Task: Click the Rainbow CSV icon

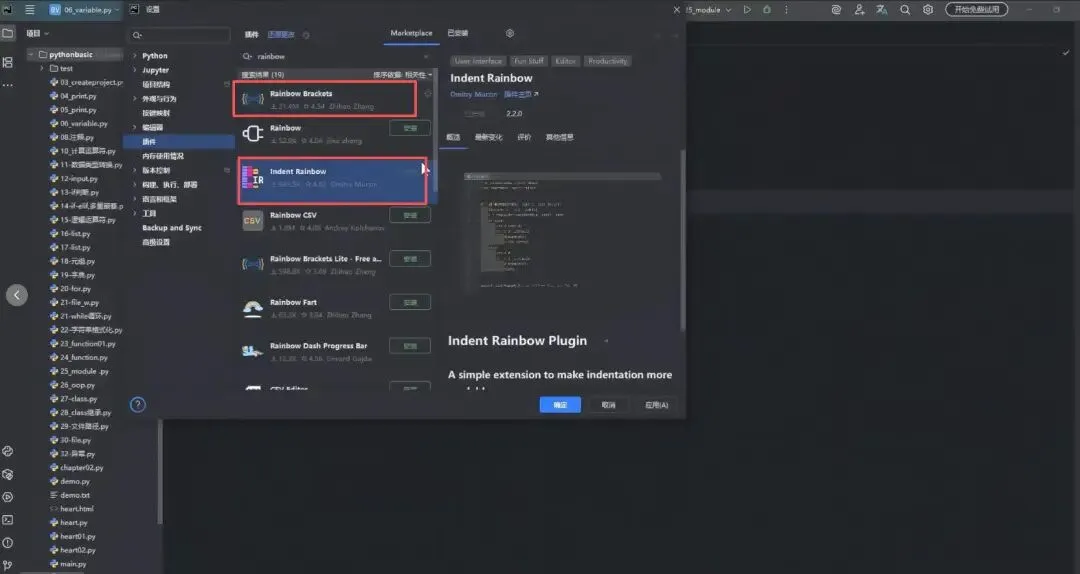Action: 253,221
